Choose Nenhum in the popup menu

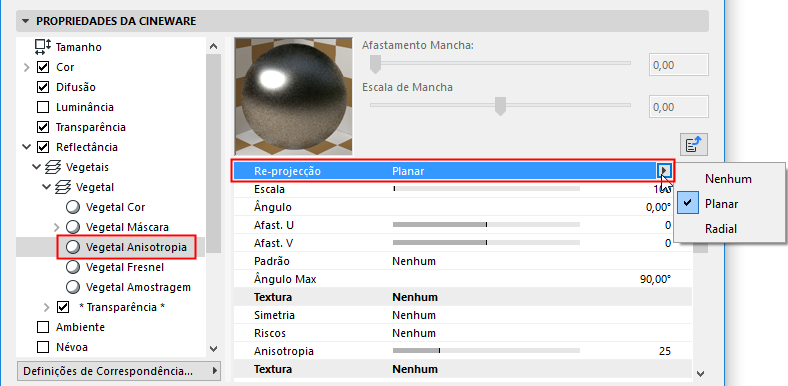point(728,179)
